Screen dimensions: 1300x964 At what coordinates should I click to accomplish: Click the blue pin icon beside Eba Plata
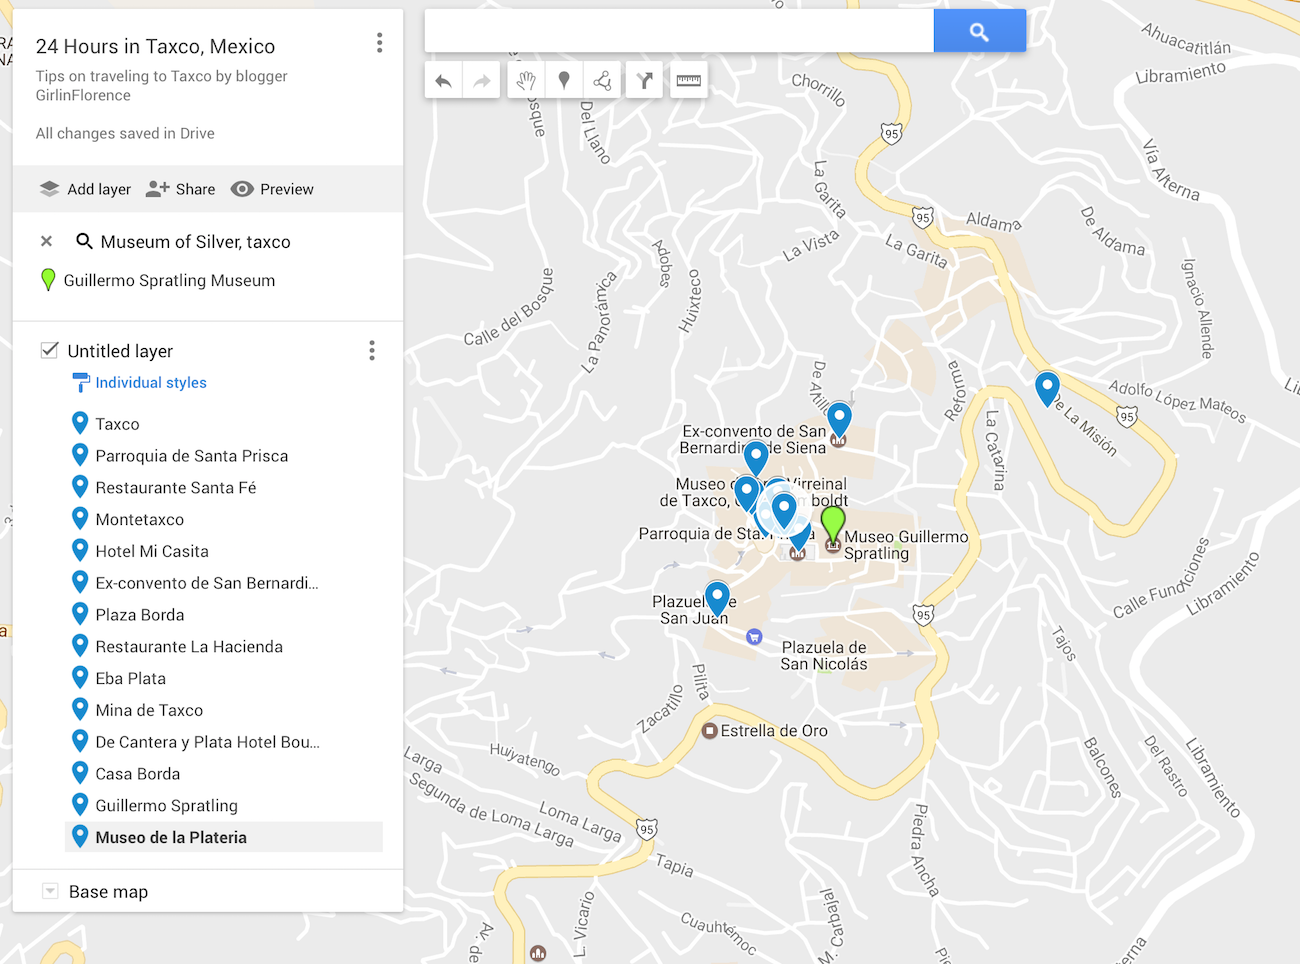tap(80, 677)
